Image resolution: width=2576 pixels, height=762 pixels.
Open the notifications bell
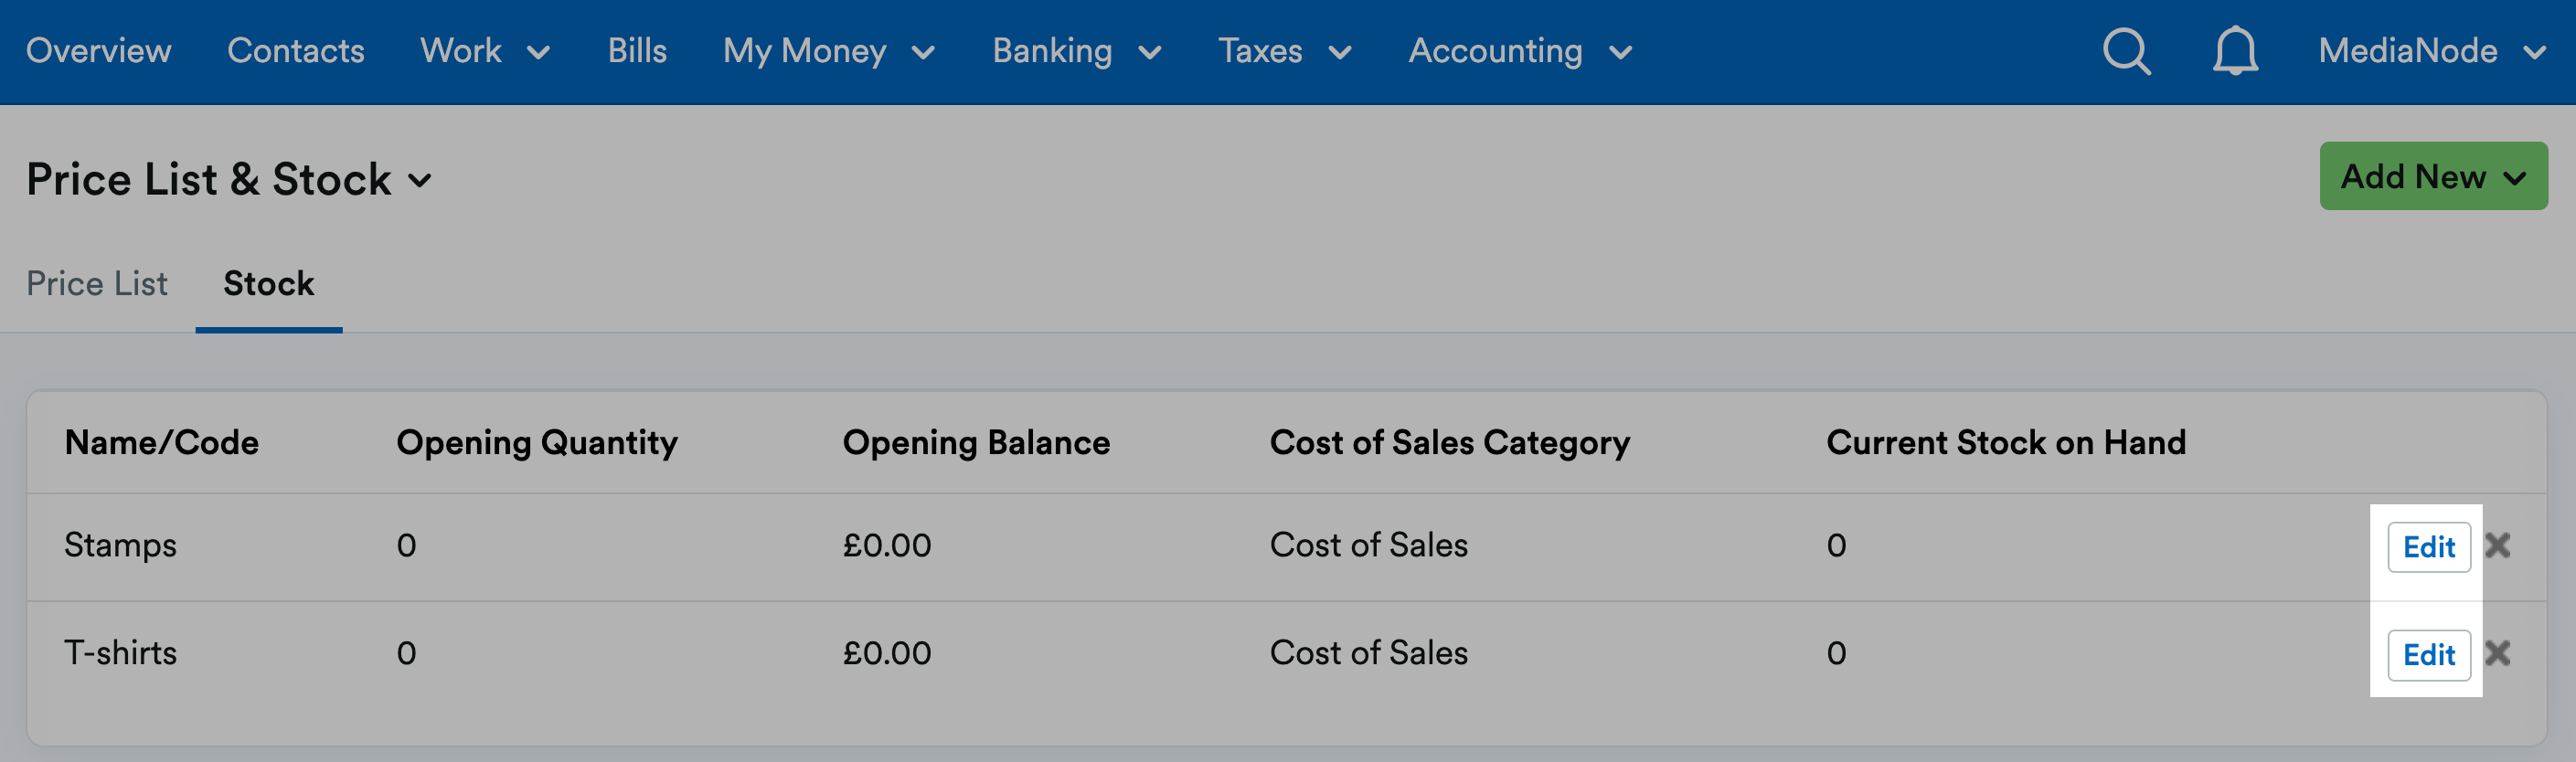[x=2235, y=51]
